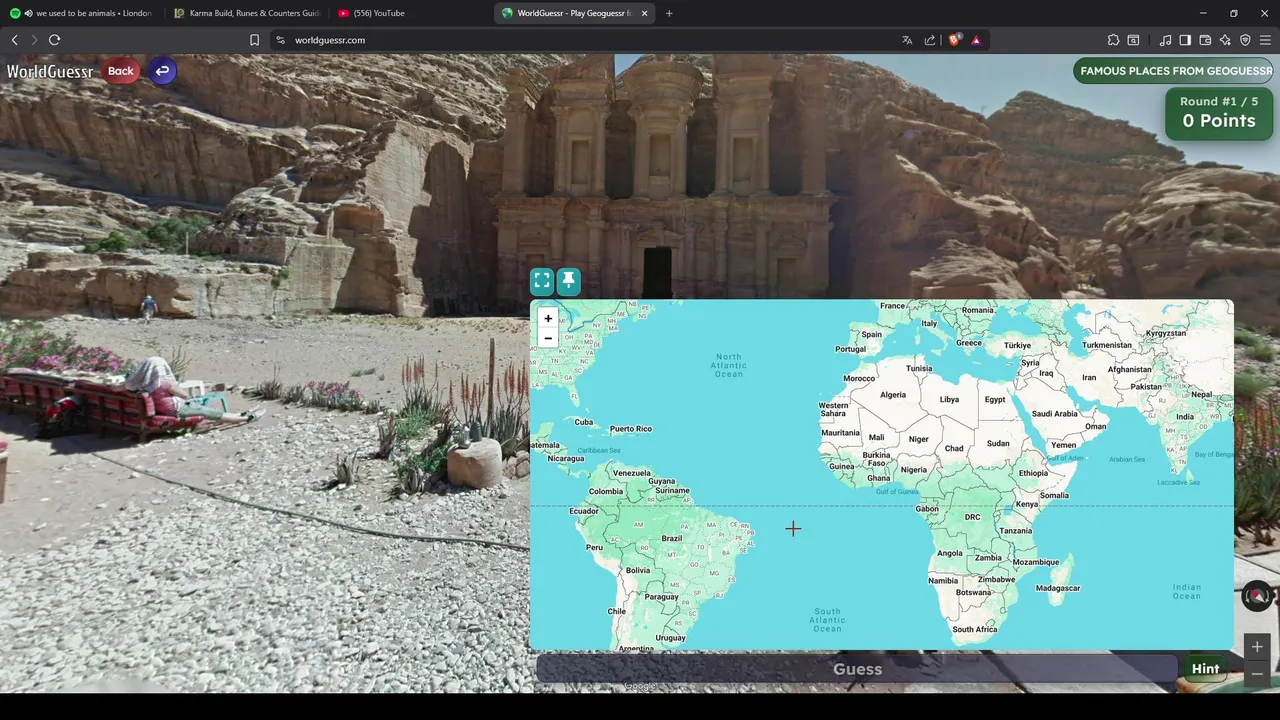Click the Hint button
Viewport: 1280px width, 720px height.
point(1205,669)
